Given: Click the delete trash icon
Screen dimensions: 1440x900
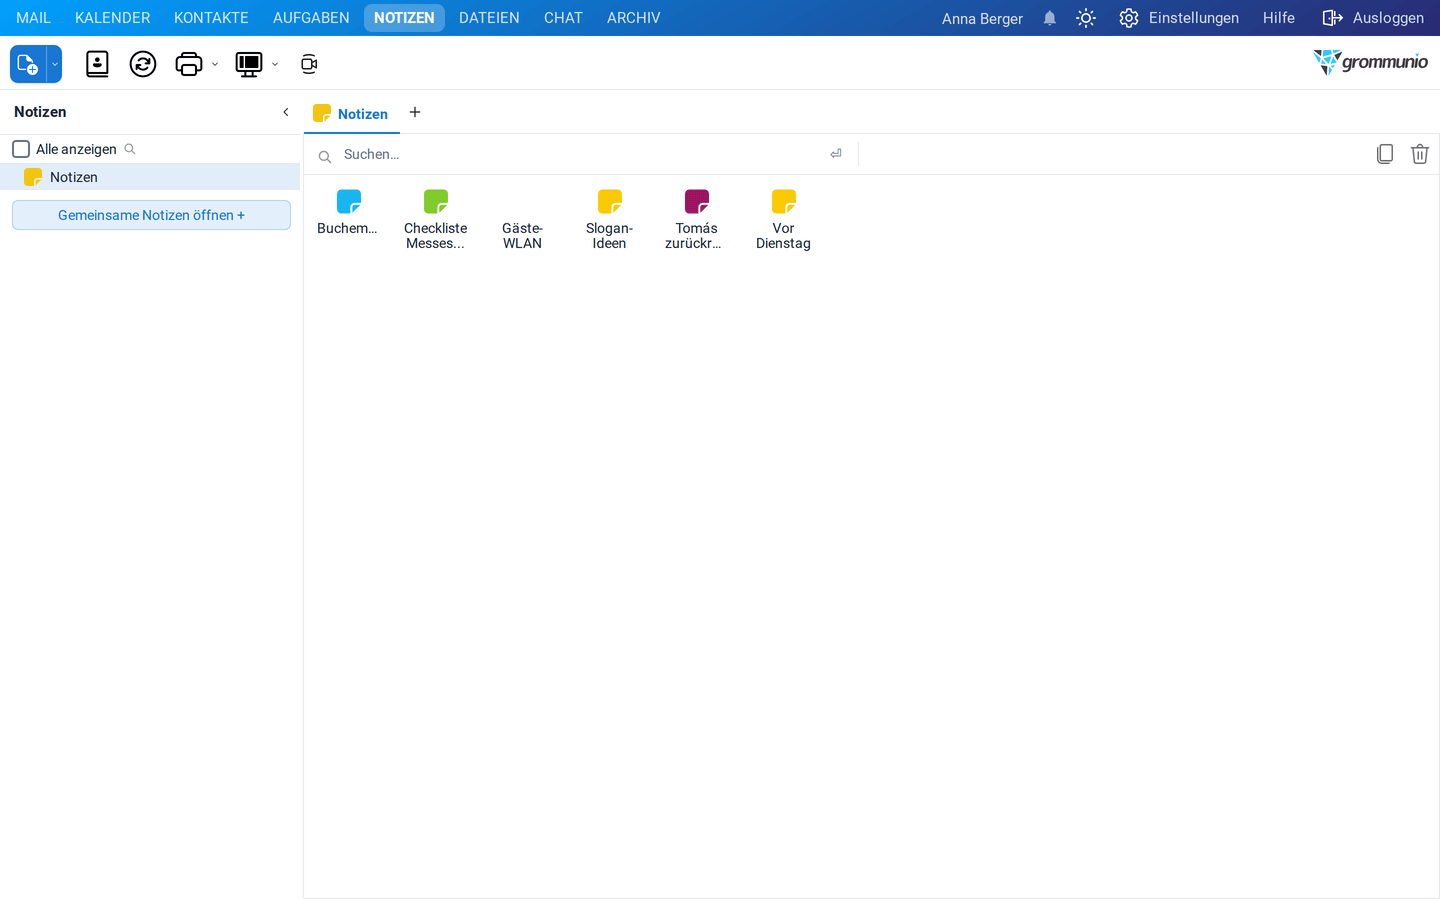Looking at the screenshot, I should click(x=1420, y=154).
